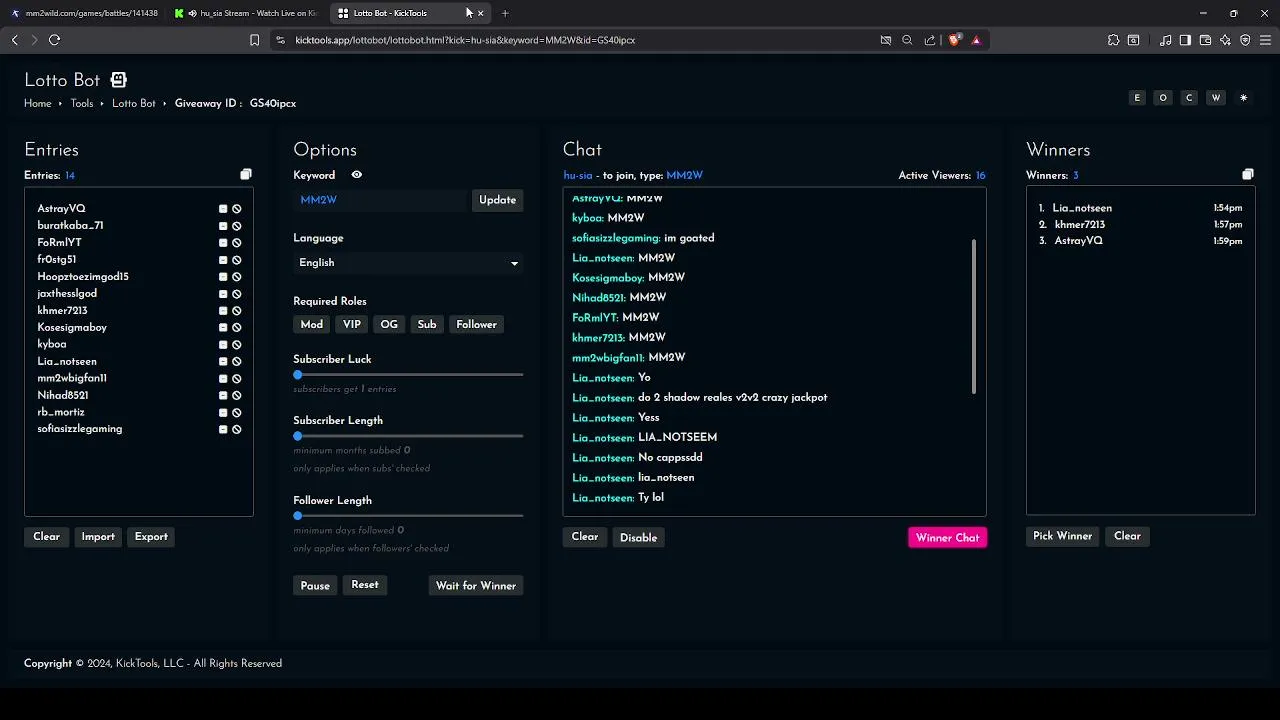Copy the entries list via copy icon
1280x720 pixels.
246,175
